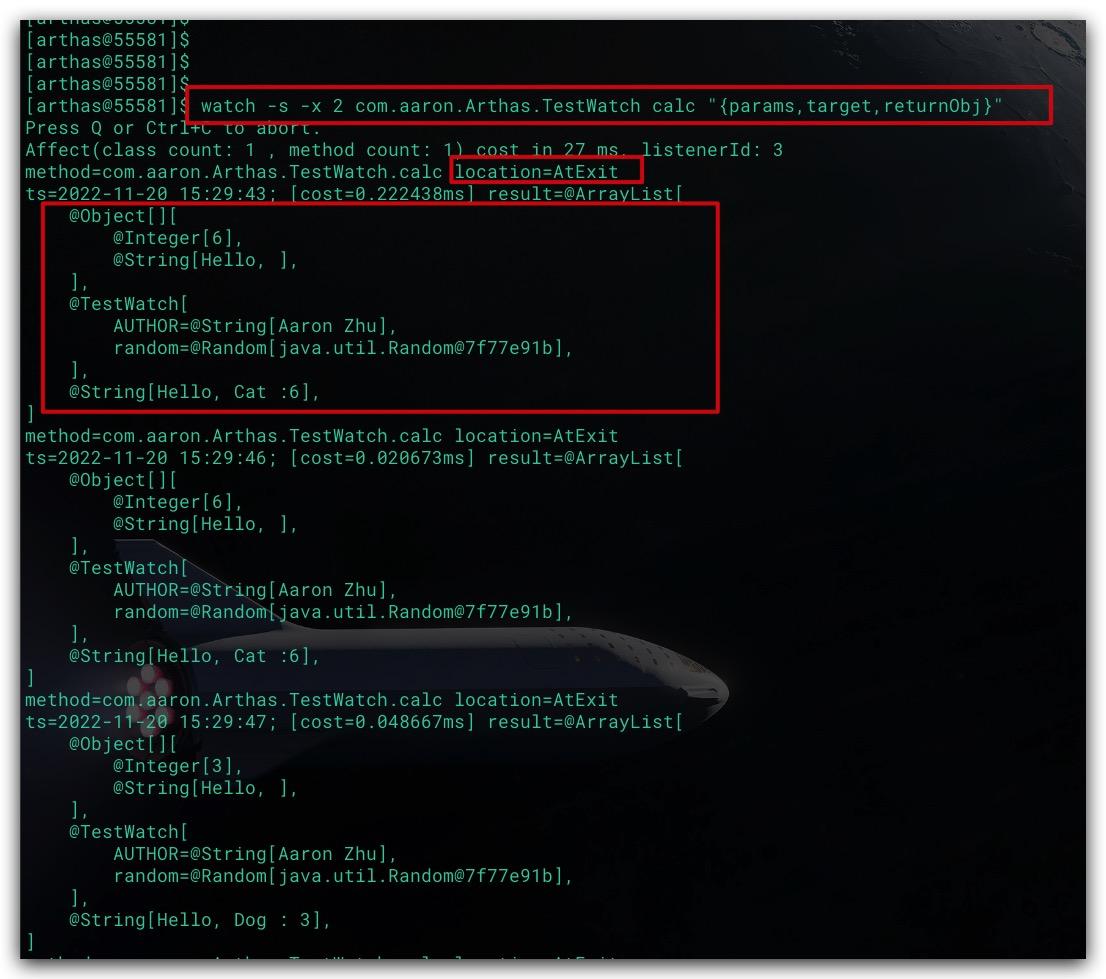Click the watch command text in the prompt
Image resolution: width=1106 pixels, height=979 pixels.
601,106
